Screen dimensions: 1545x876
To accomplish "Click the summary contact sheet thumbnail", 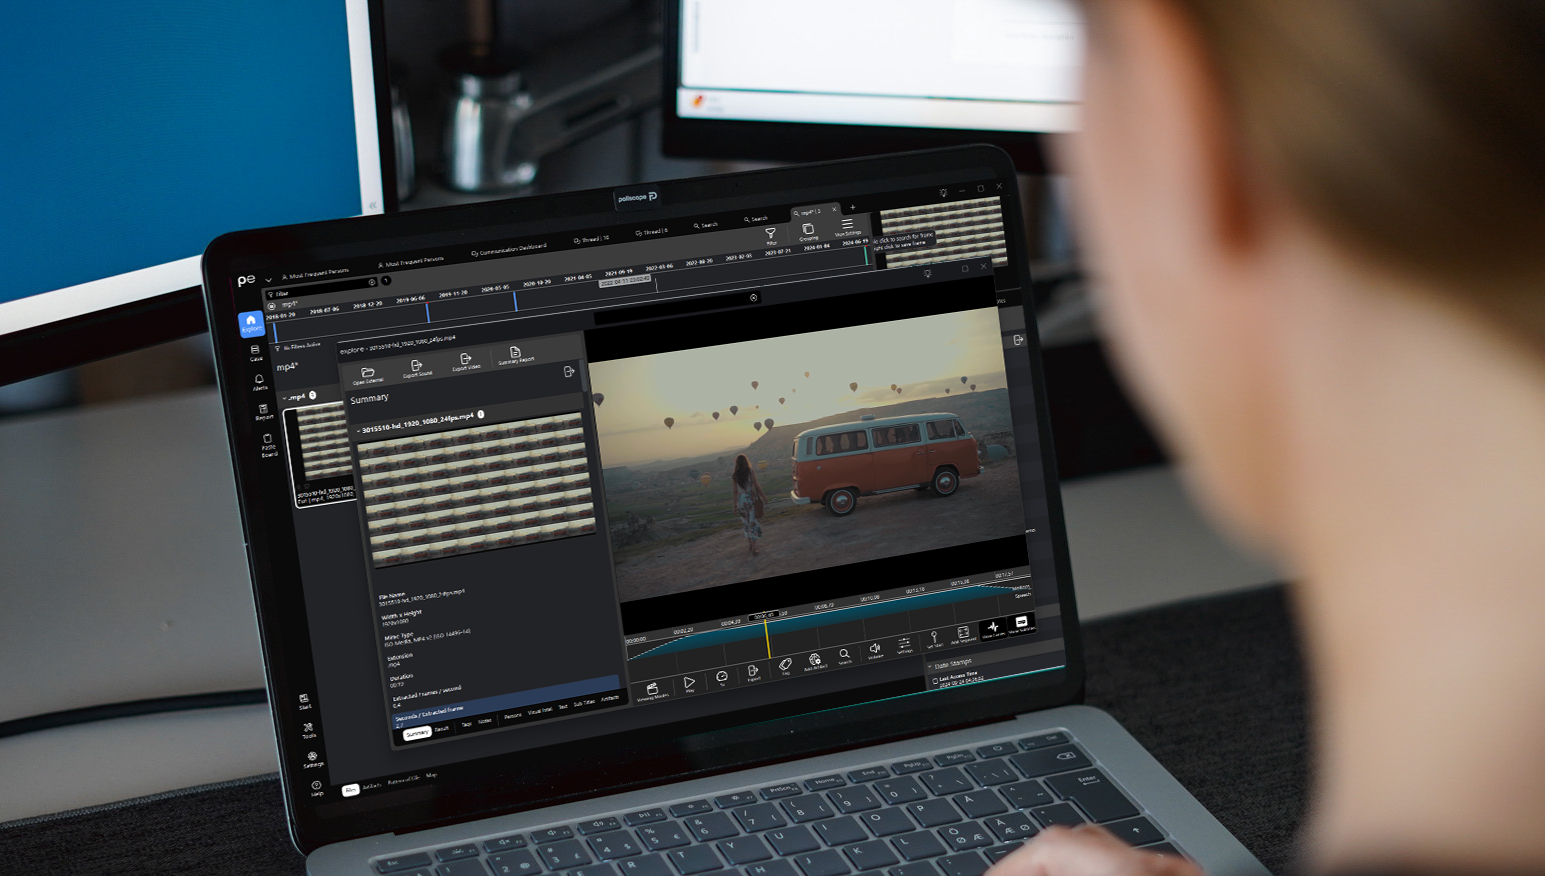I will click(x=476, y=490).
